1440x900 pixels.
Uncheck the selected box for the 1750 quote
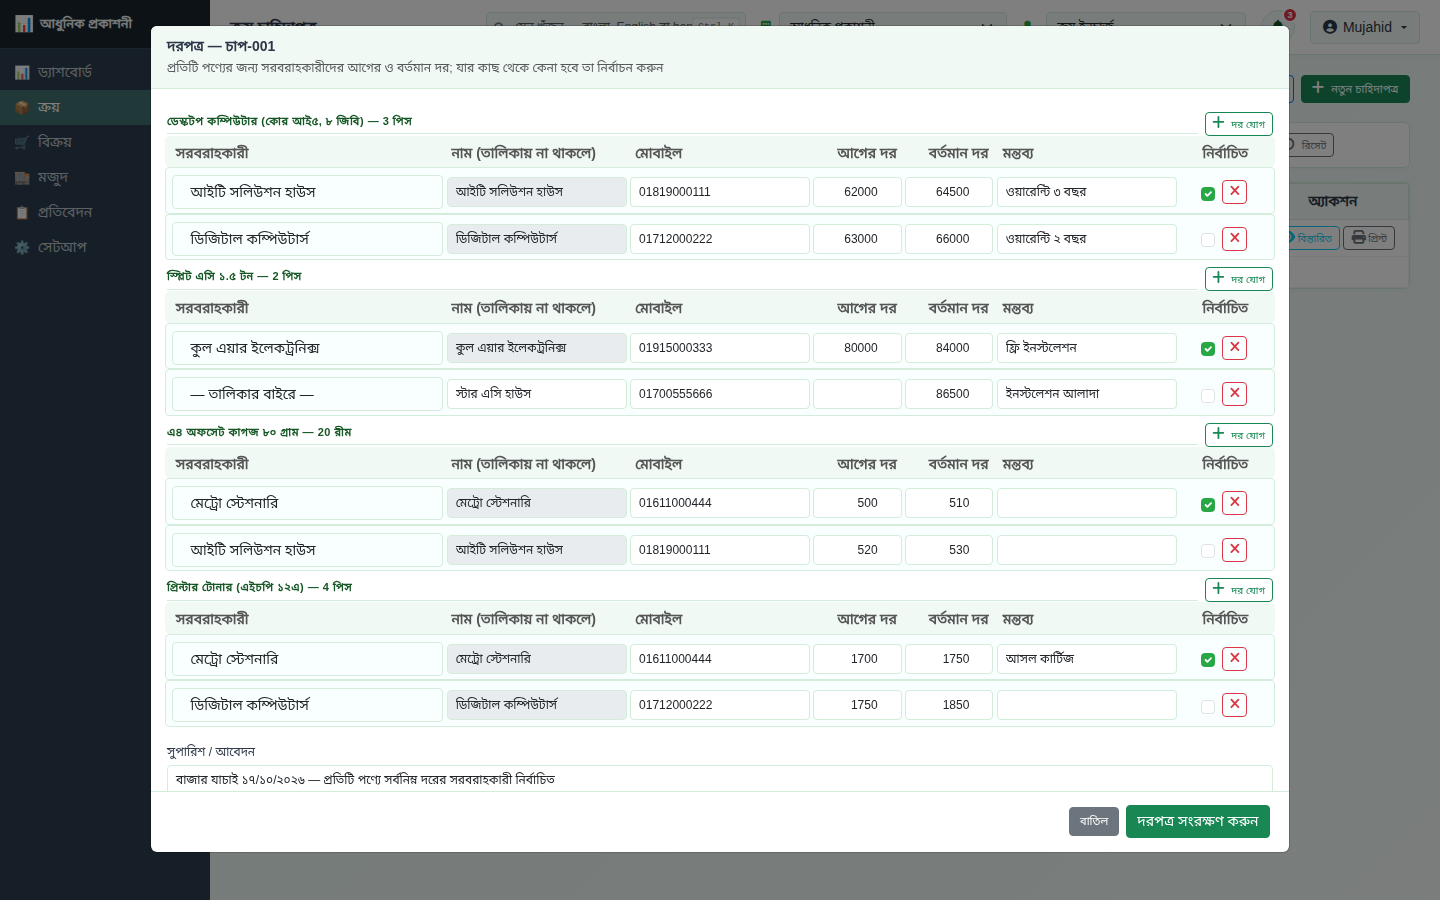coord(1208,660)
